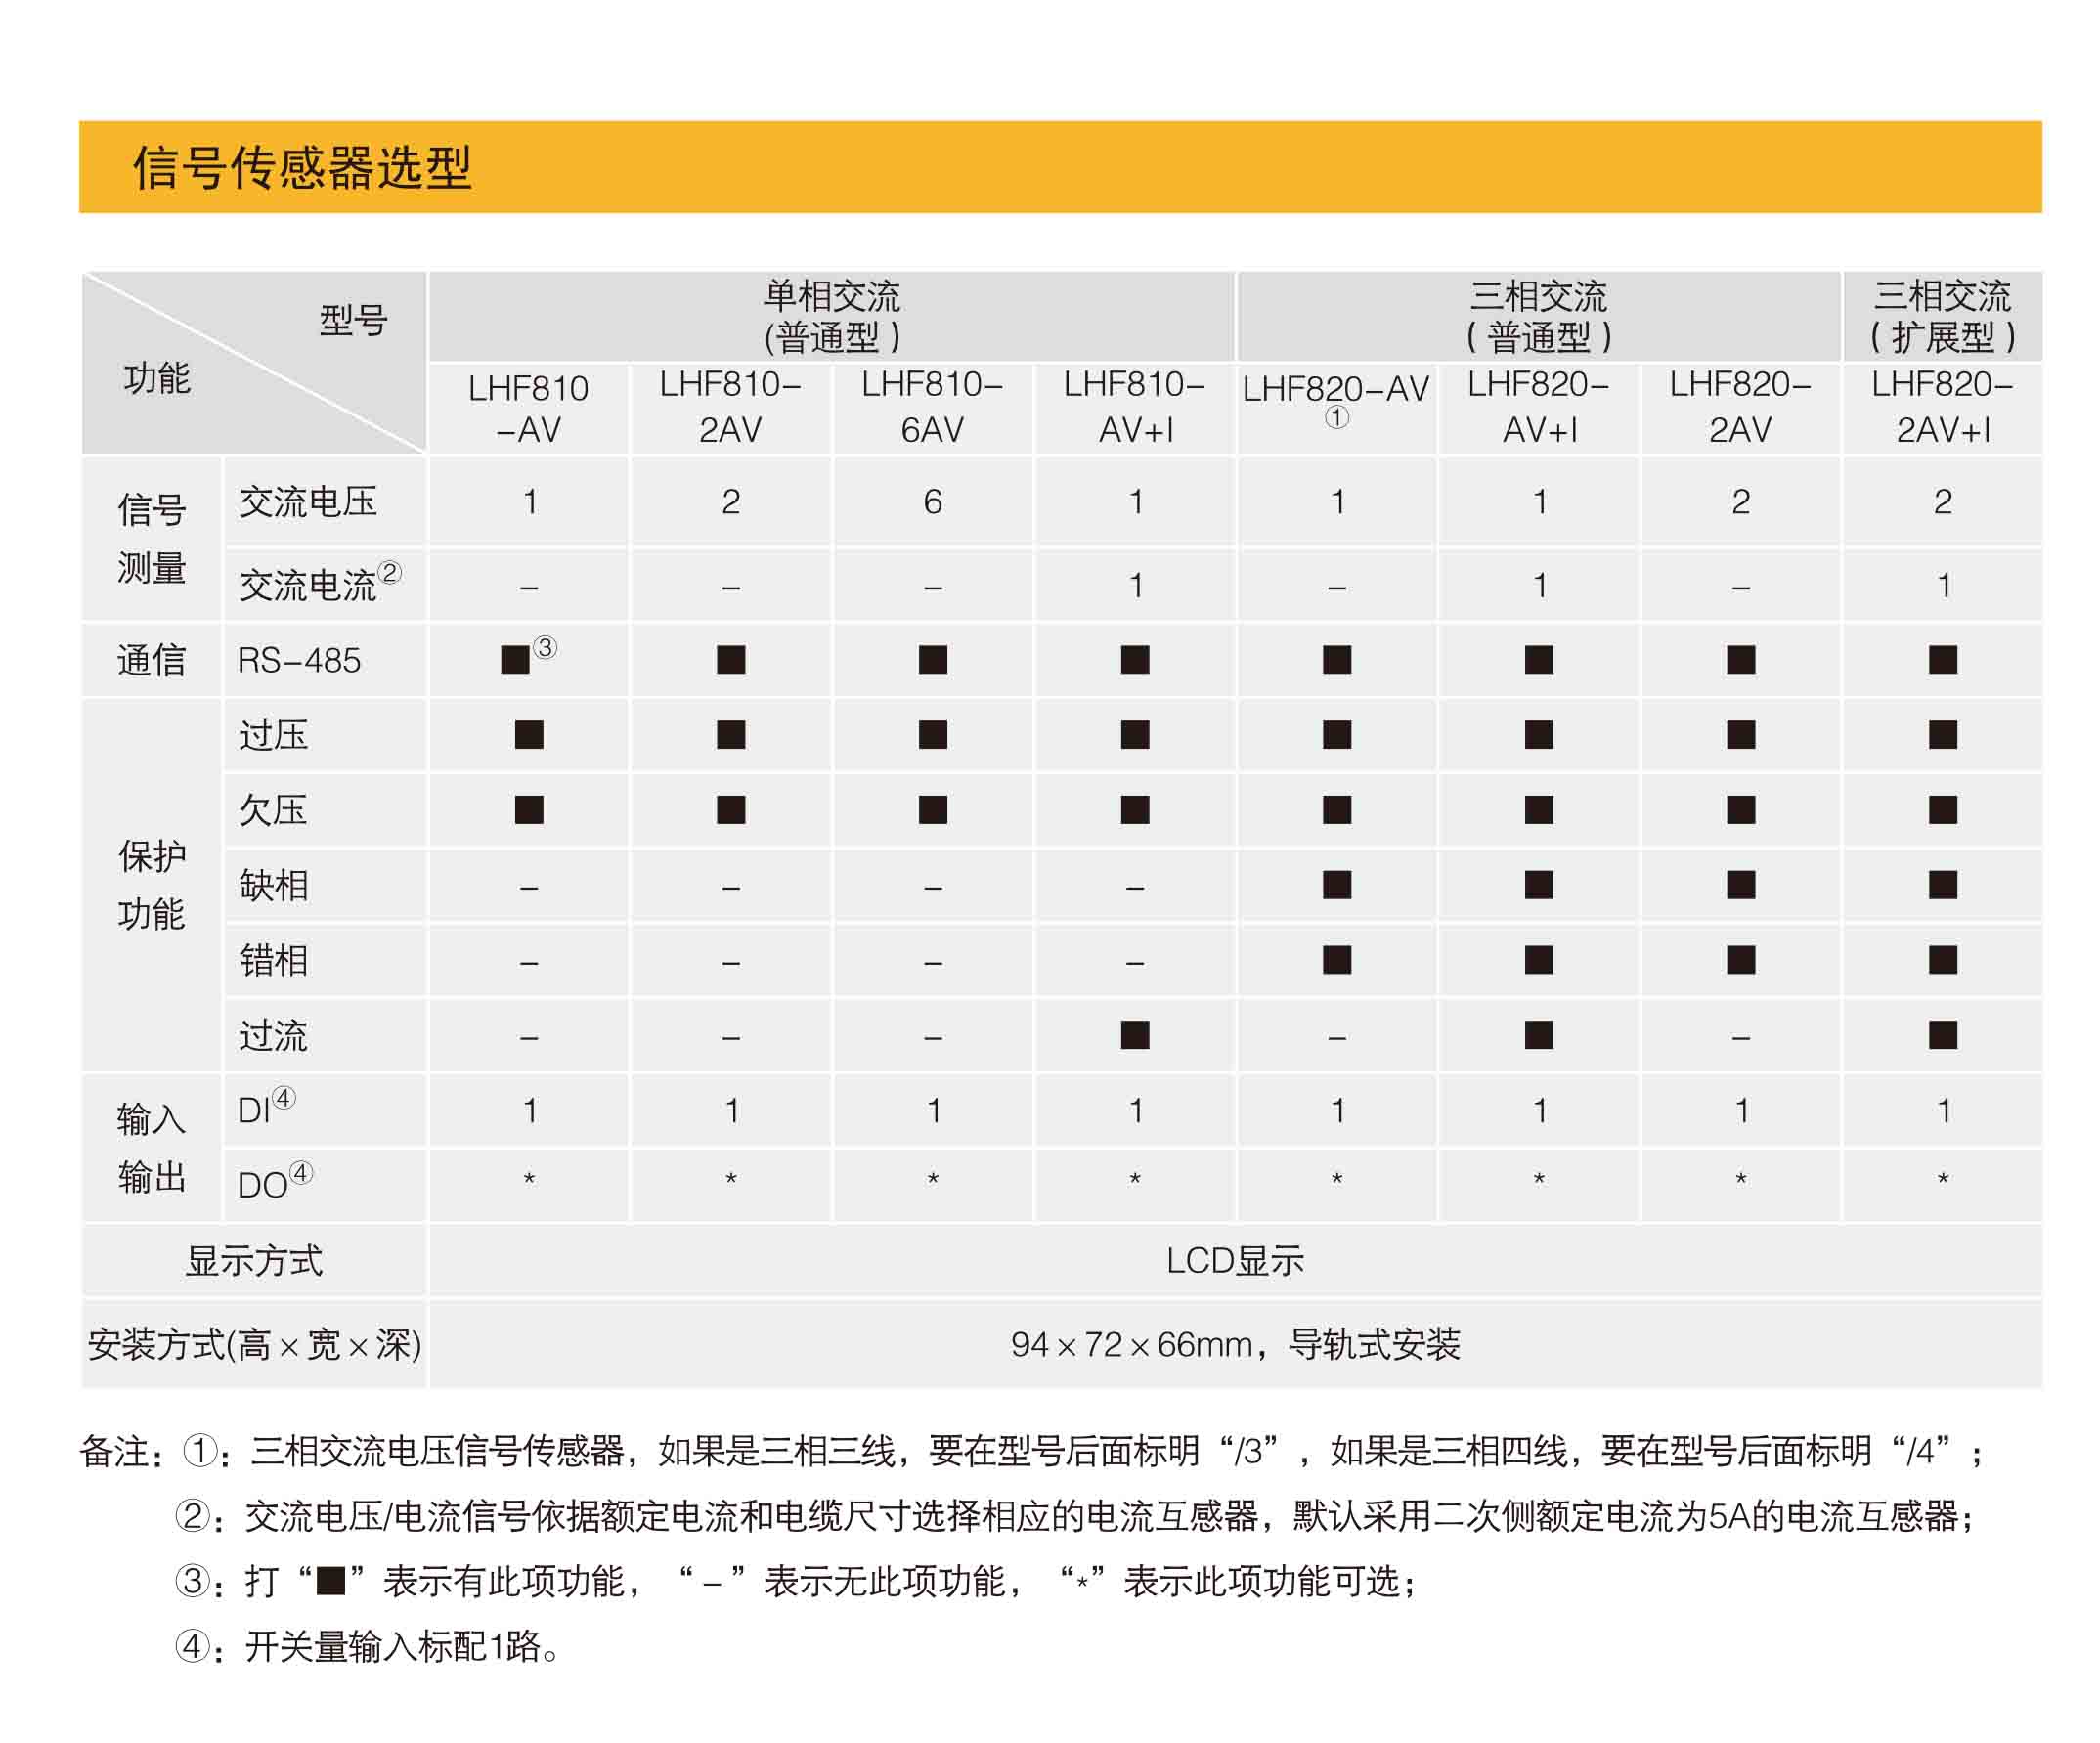Viewport: 2100px width, 1743px height.
Task: Click 过流 square in LHF810-AV+I column
Action: tap(1135, 1035)
